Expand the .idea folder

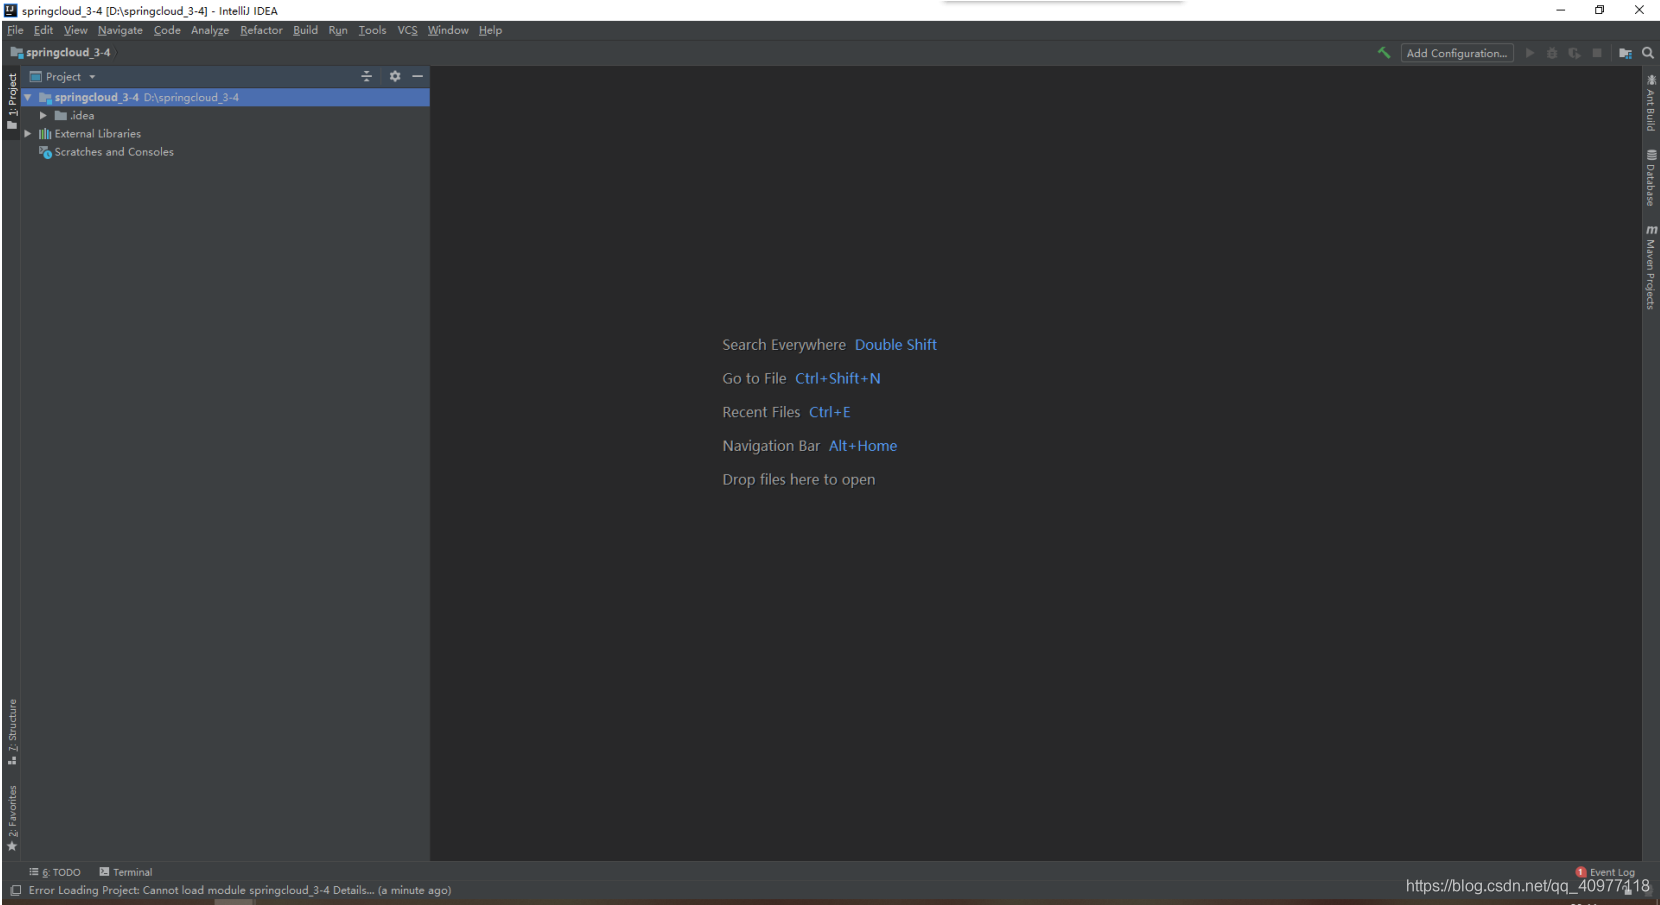pos(43,115)
